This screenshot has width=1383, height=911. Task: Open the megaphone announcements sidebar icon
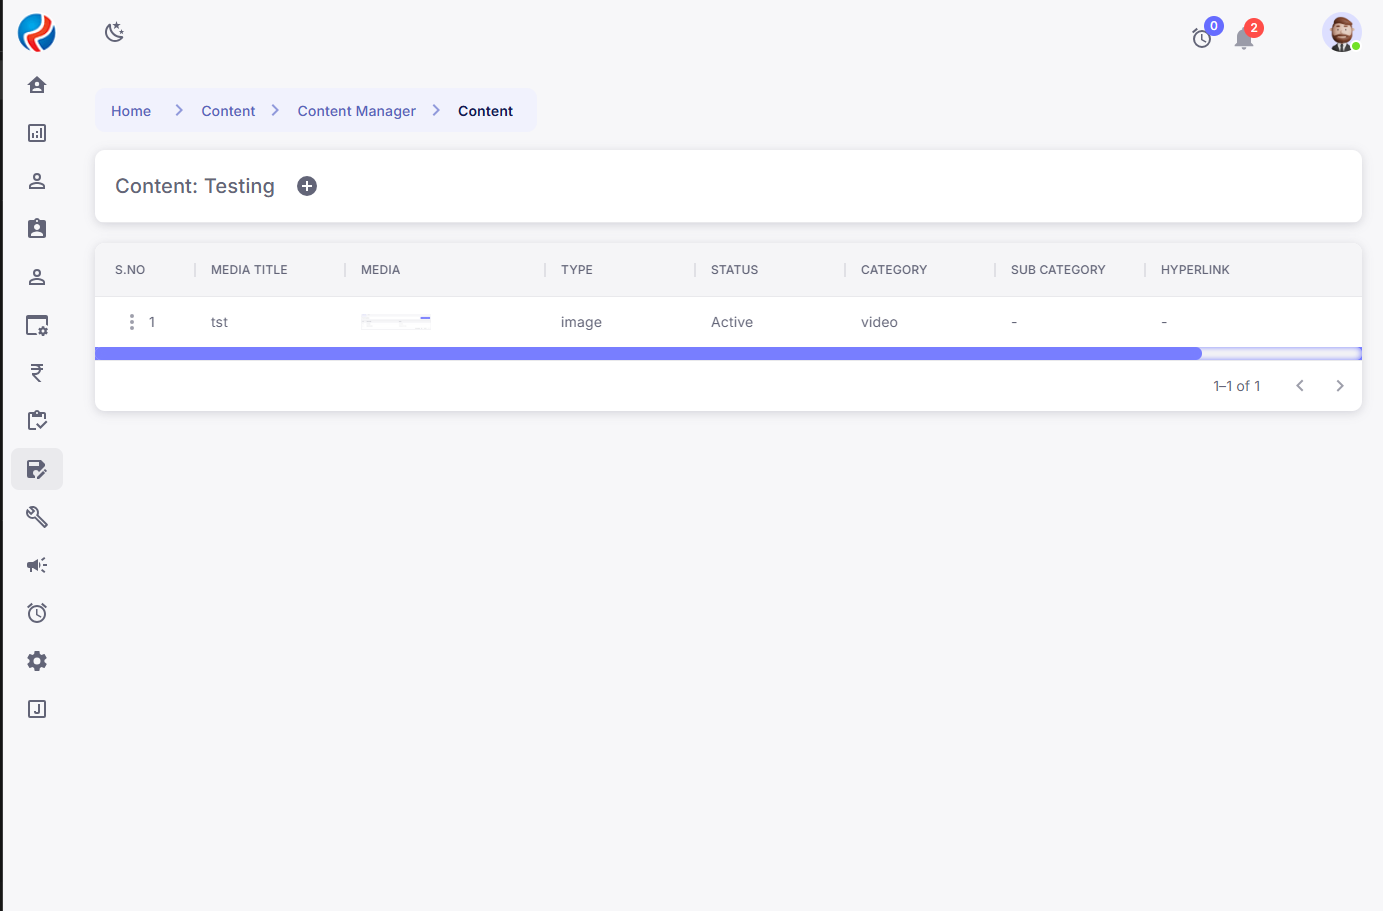[x=37, y=565]
